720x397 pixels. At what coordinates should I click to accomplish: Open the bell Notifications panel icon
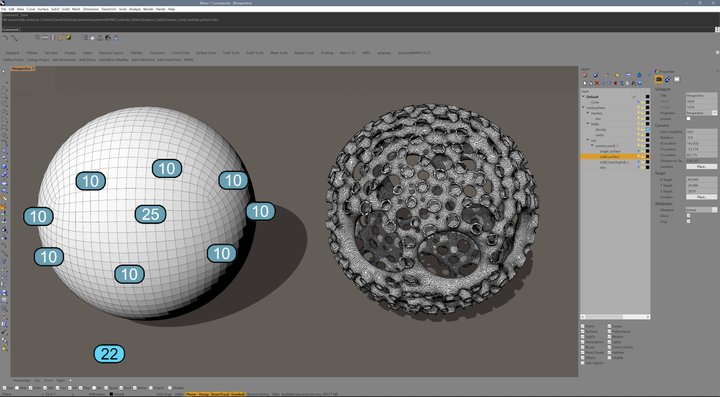coord(639,75)
